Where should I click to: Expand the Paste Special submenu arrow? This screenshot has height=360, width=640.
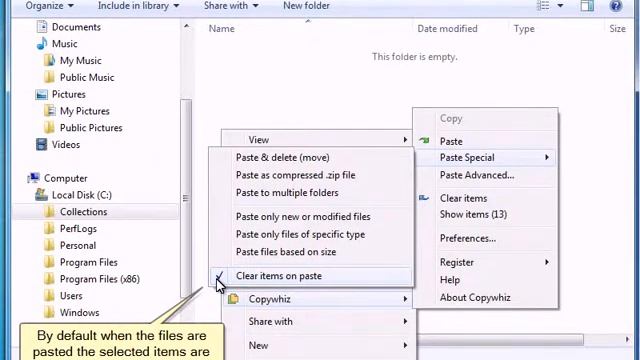[547, 158]
